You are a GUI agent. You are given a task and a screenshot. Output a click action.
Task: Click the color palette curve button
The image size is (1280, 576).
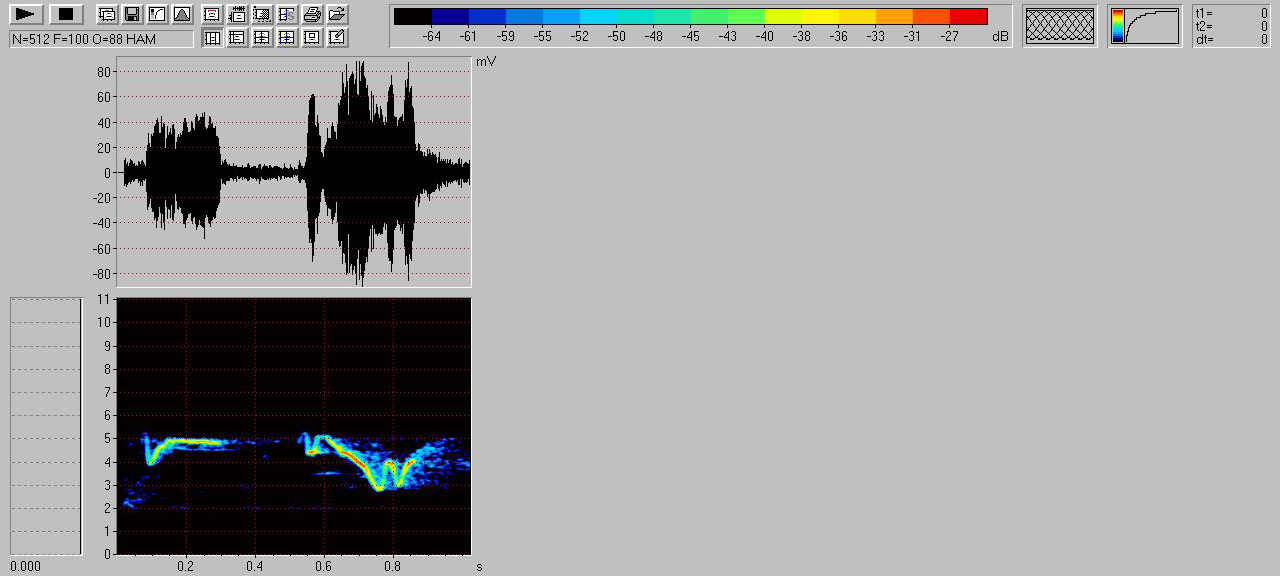[x=1144, y=25]
